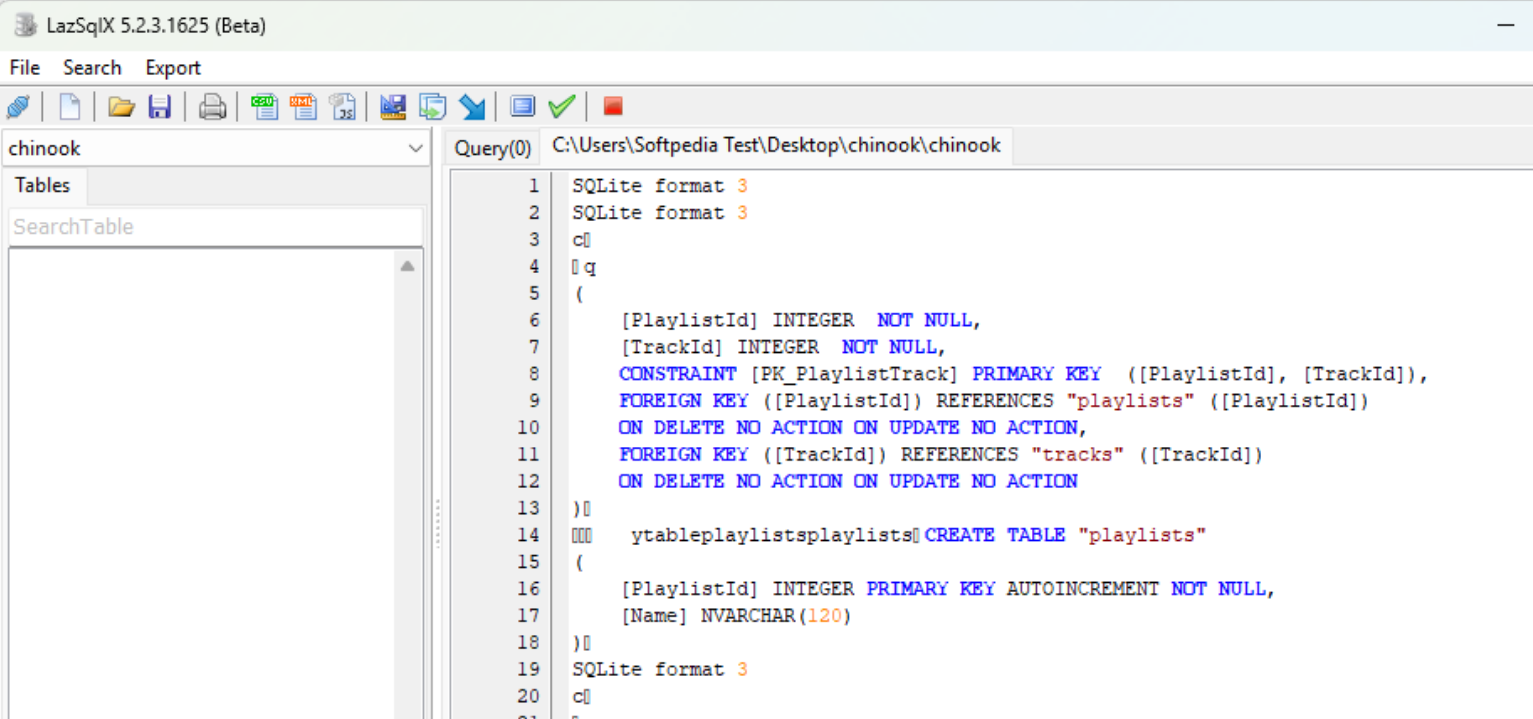This screenshot has width=1533, height=719.
Task: Click the blue window panel icon
Action: point(522,106)
